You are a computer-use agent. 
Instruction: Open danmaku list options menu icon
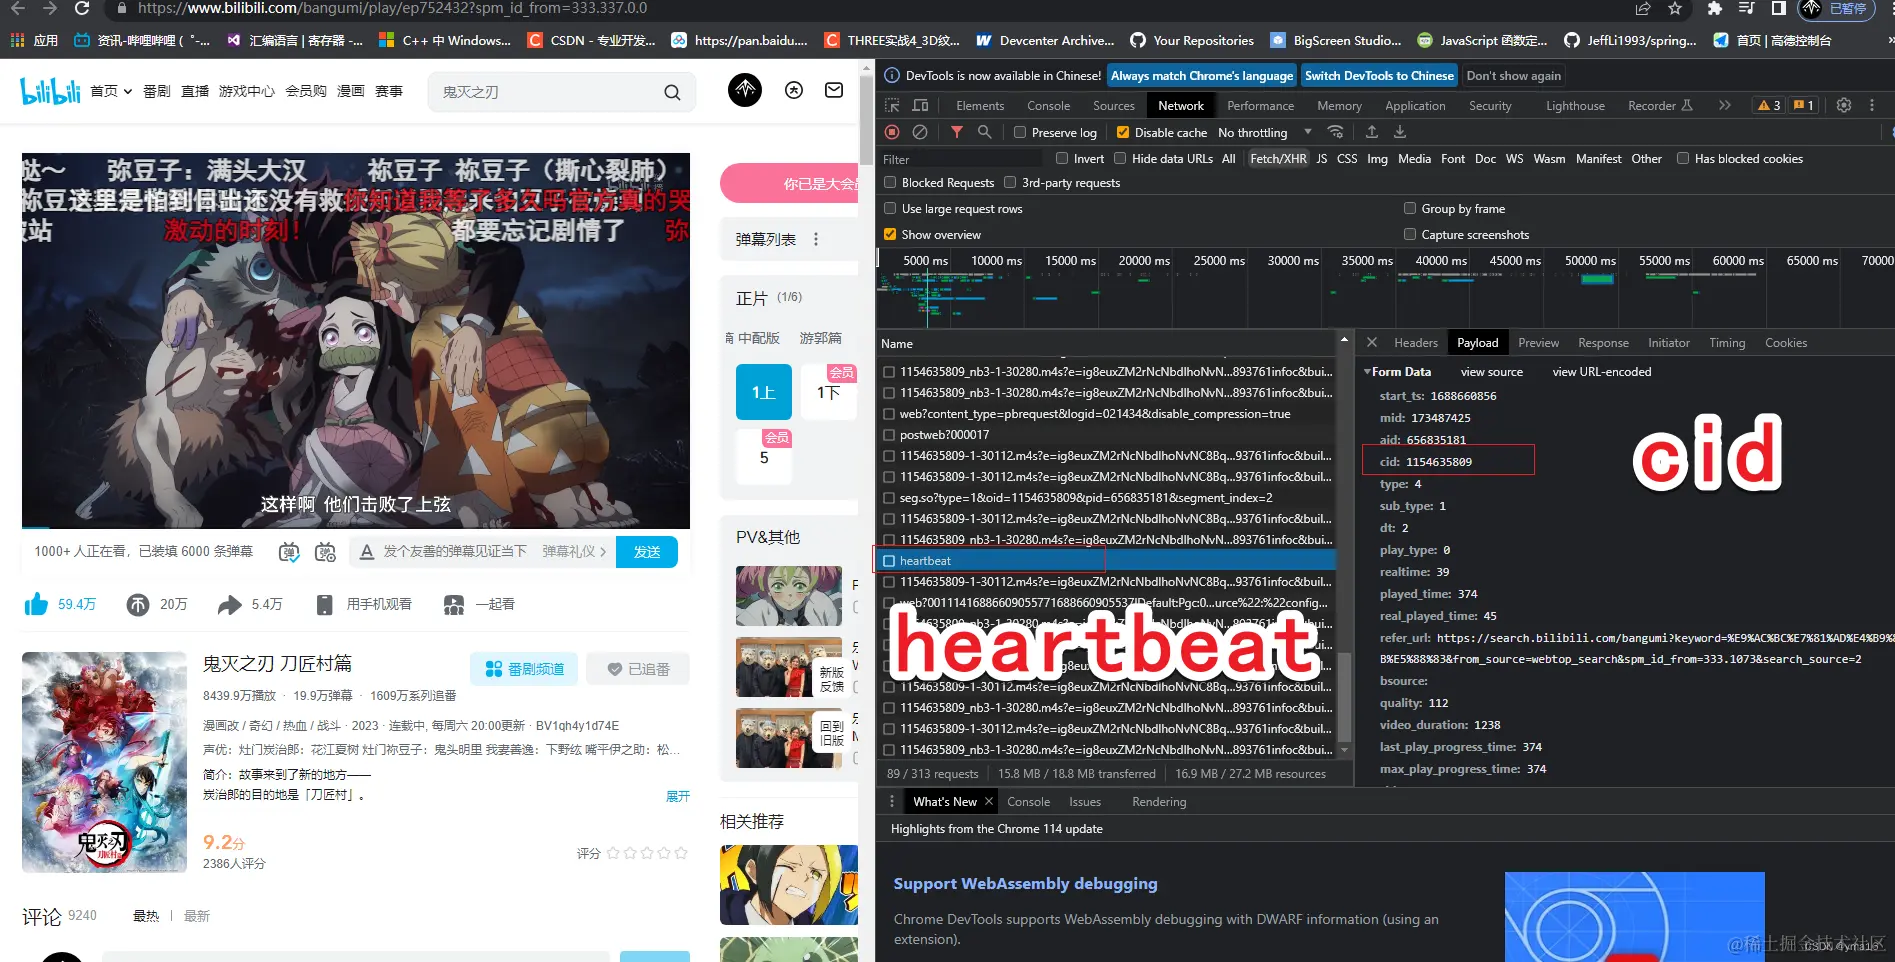tap(816, 239)
